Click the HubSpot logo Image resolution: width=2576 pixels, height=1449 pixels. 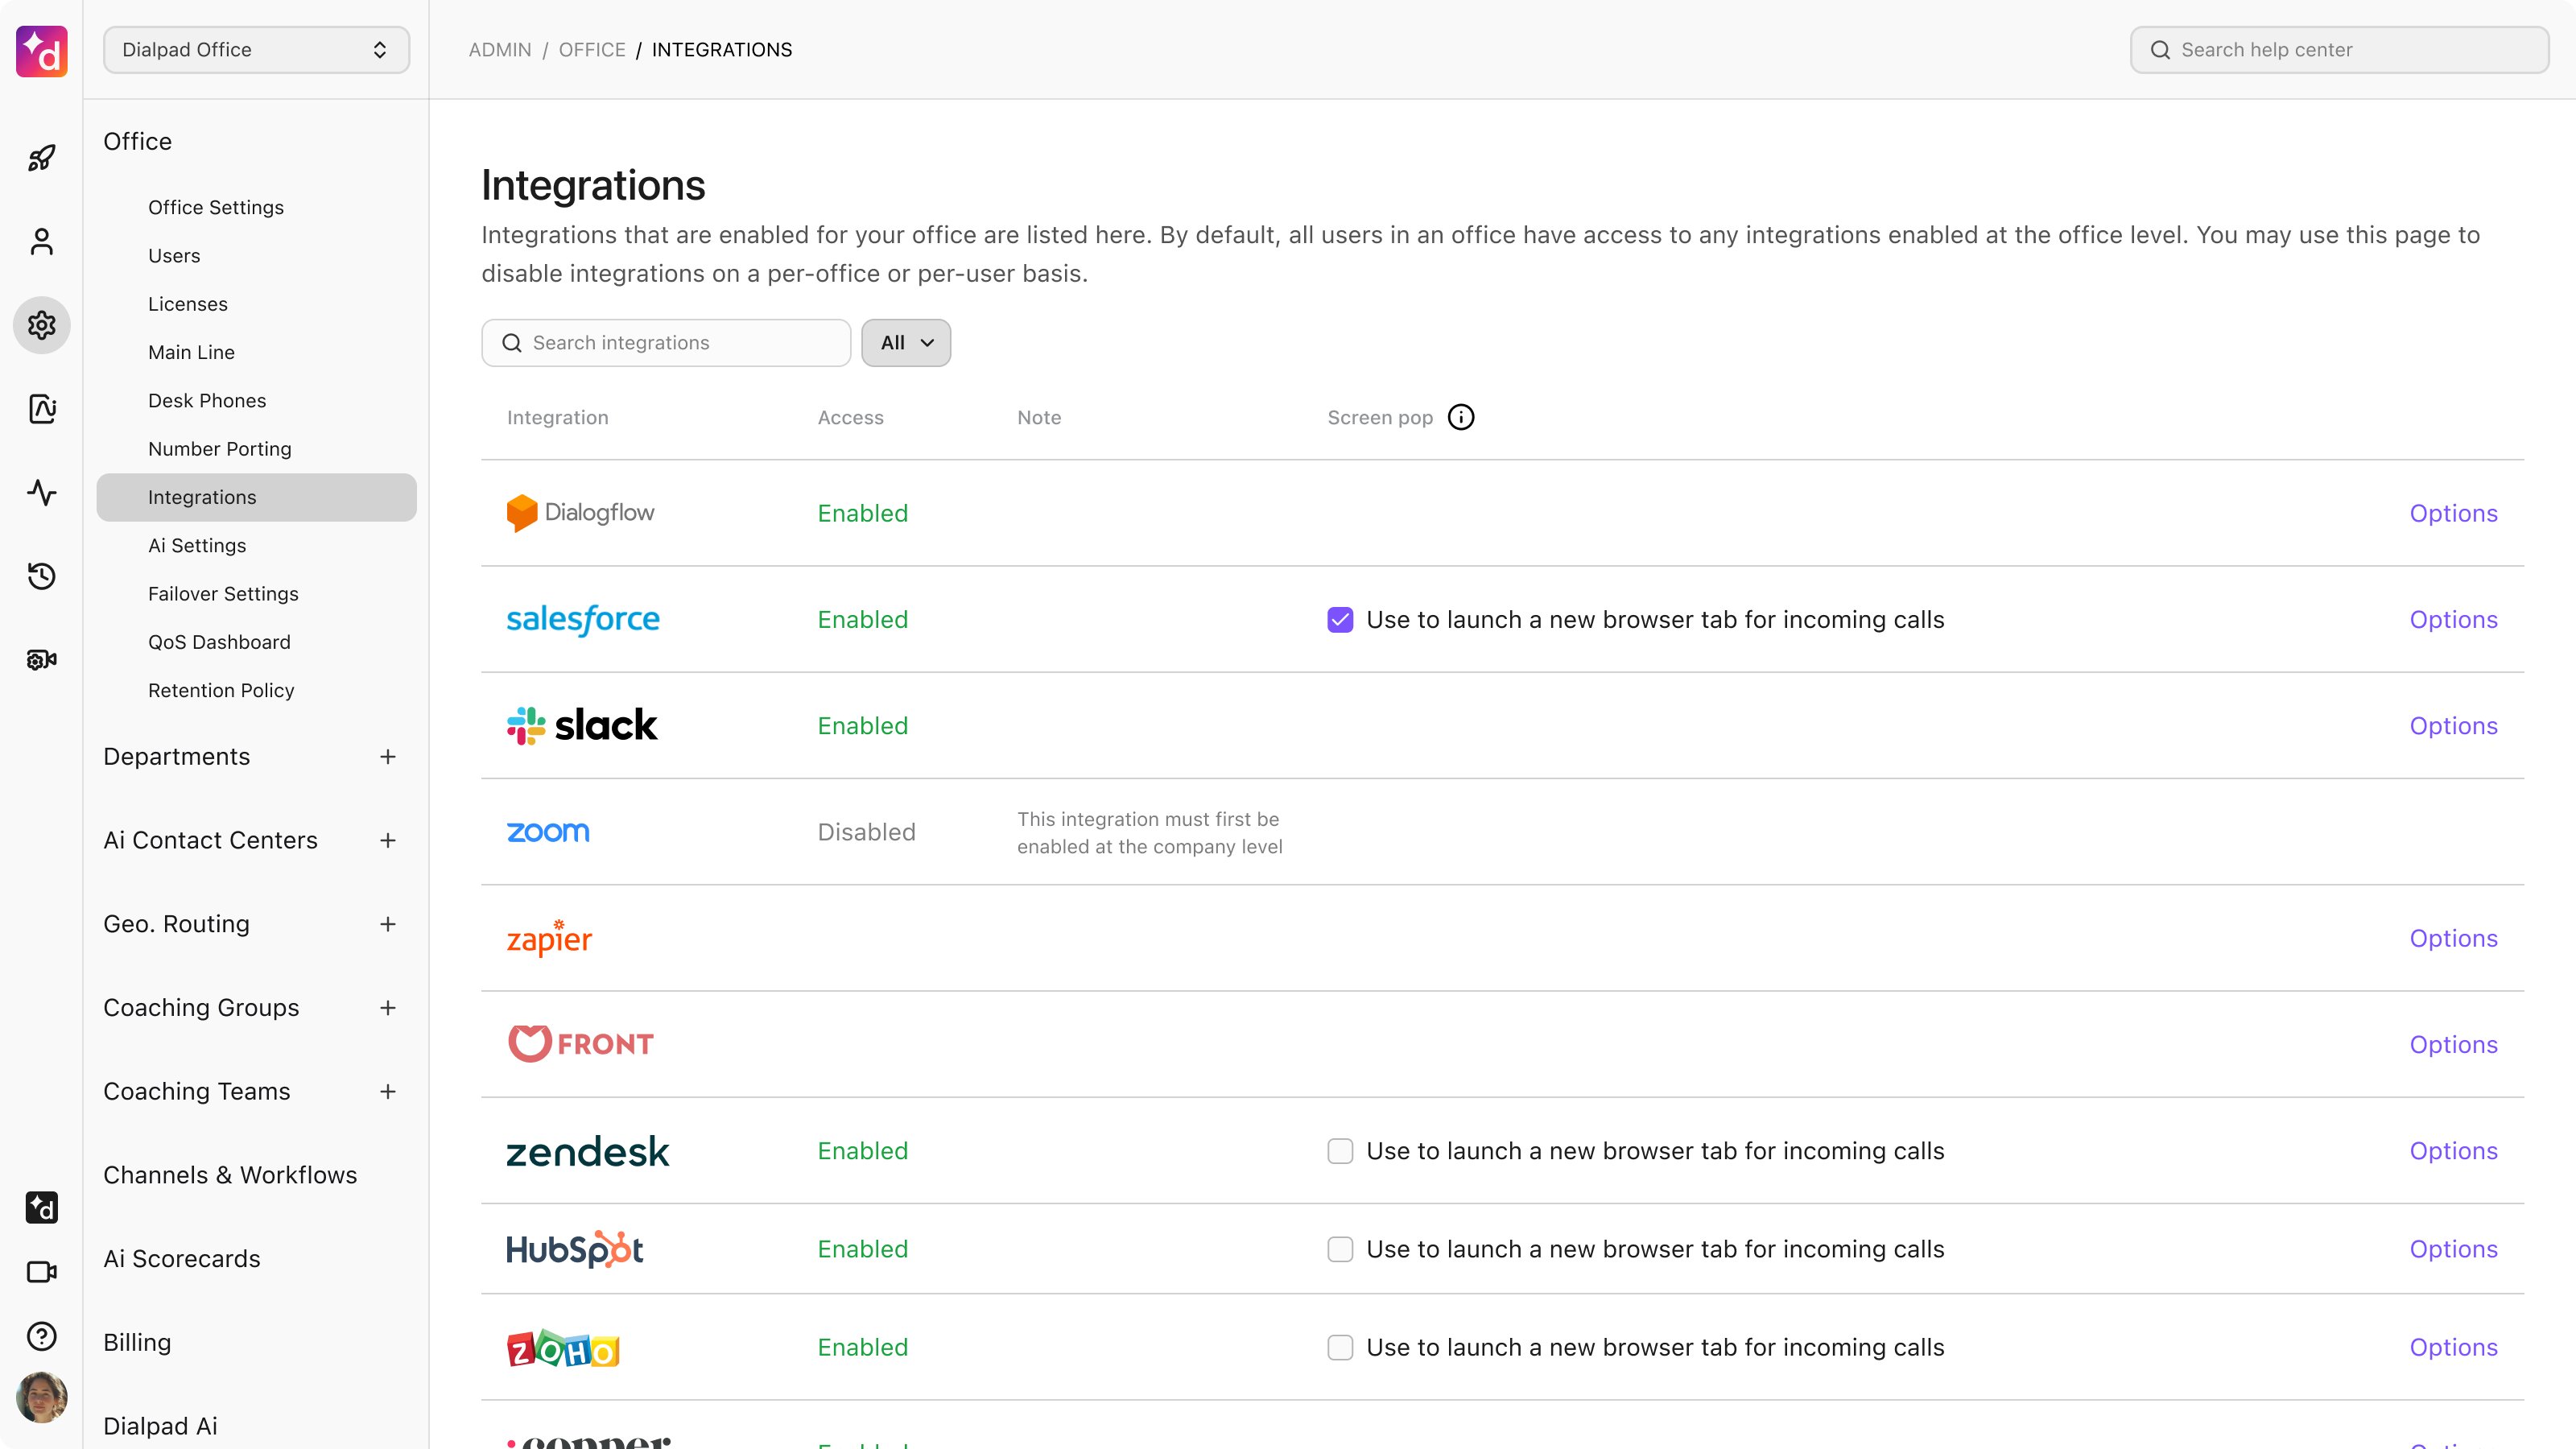click(x=575, y=1249)
